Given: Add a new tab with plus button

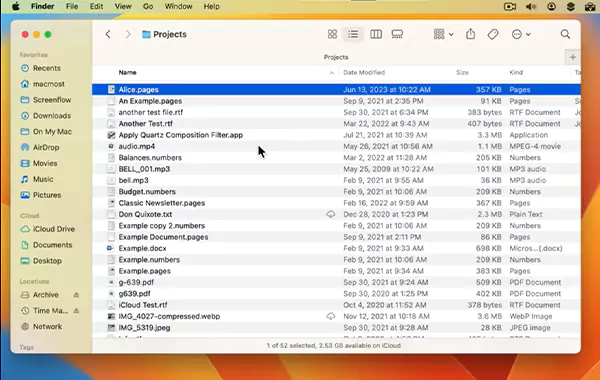Looking at the screenshot, I should tap(572, 57).
